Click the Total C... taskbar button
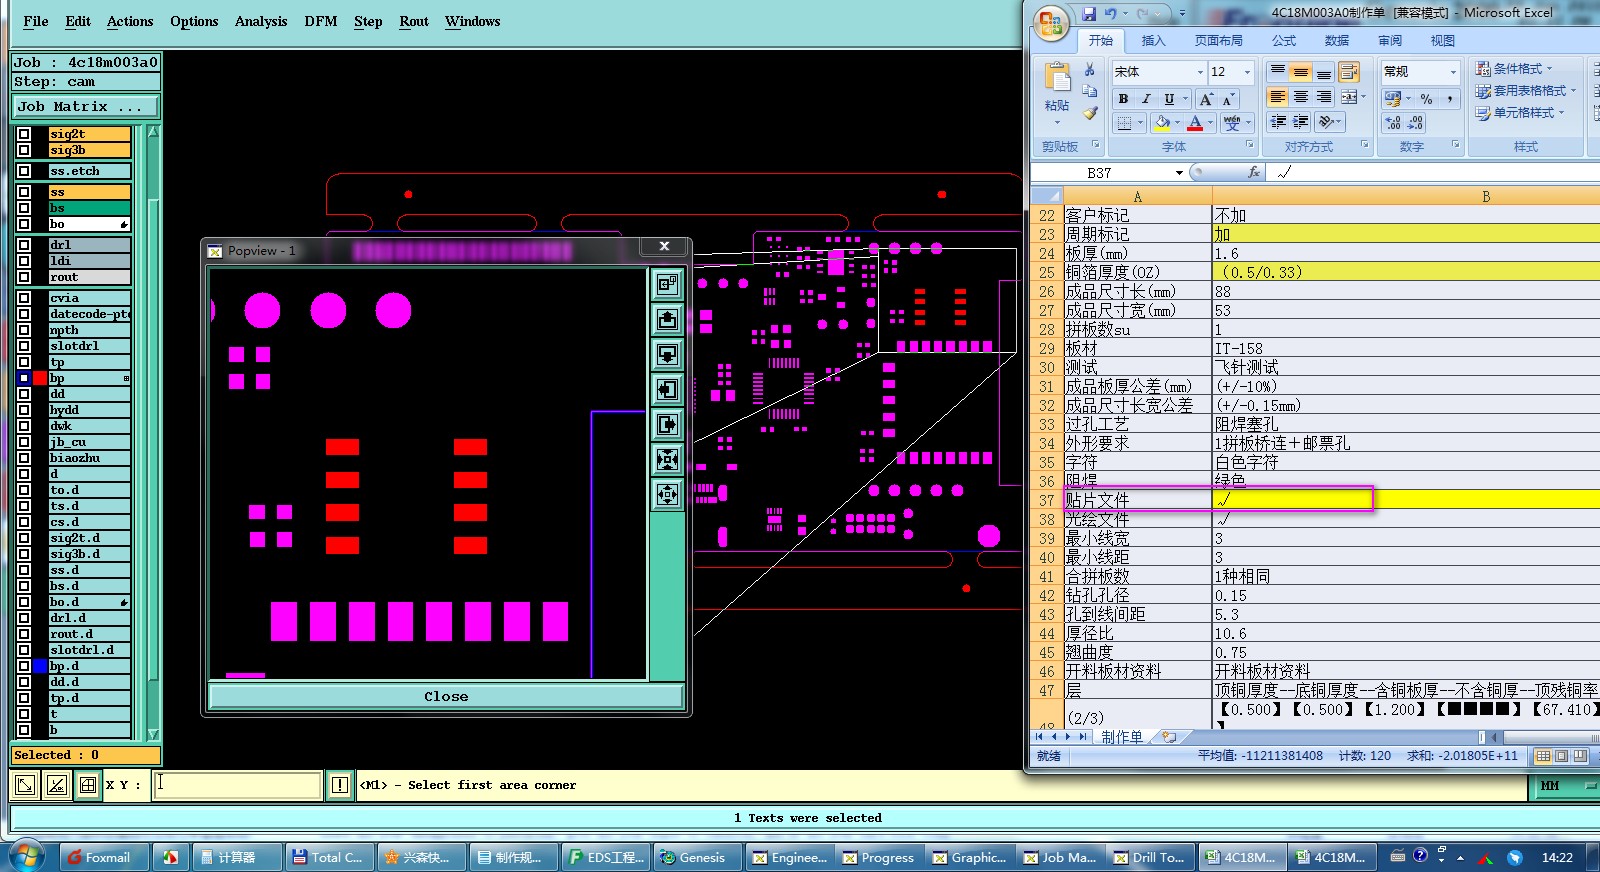This screenshot has height=872, width=1600. [330, 857]
